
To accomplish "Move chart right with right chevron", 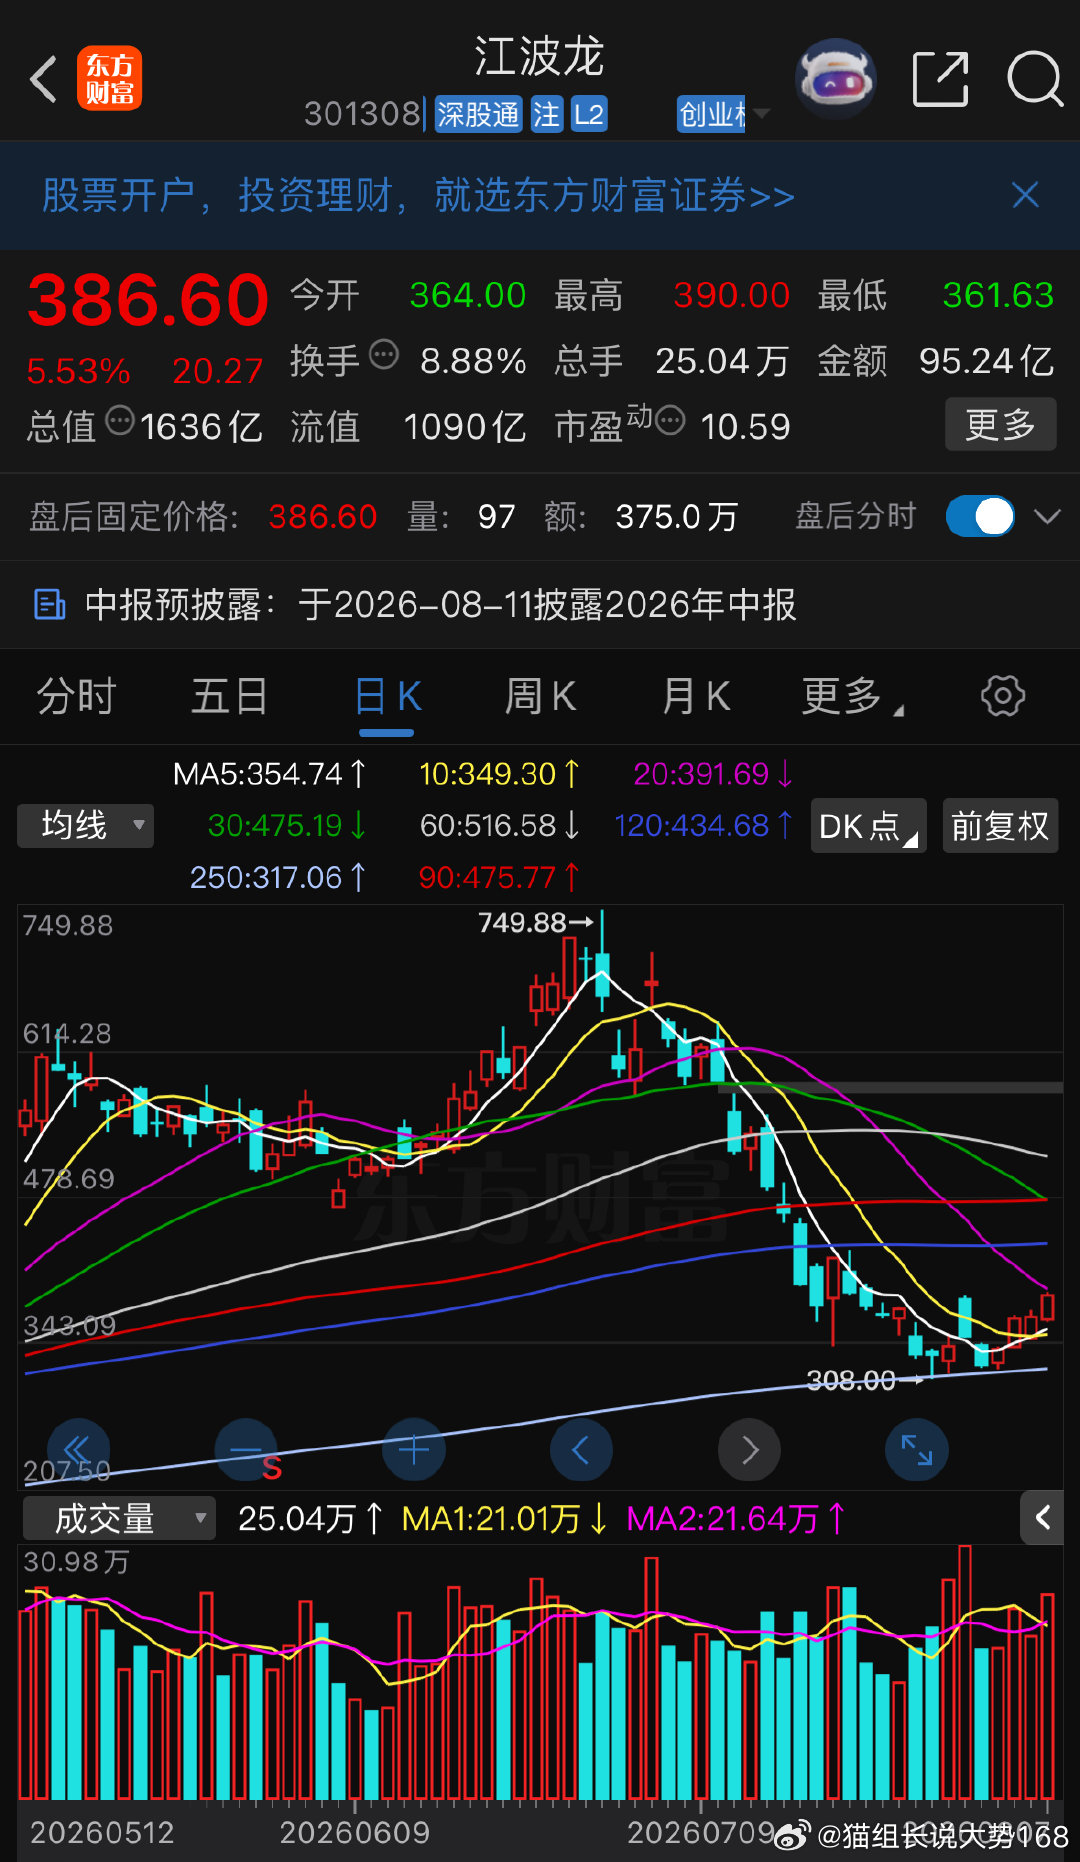I will 749,1450.
